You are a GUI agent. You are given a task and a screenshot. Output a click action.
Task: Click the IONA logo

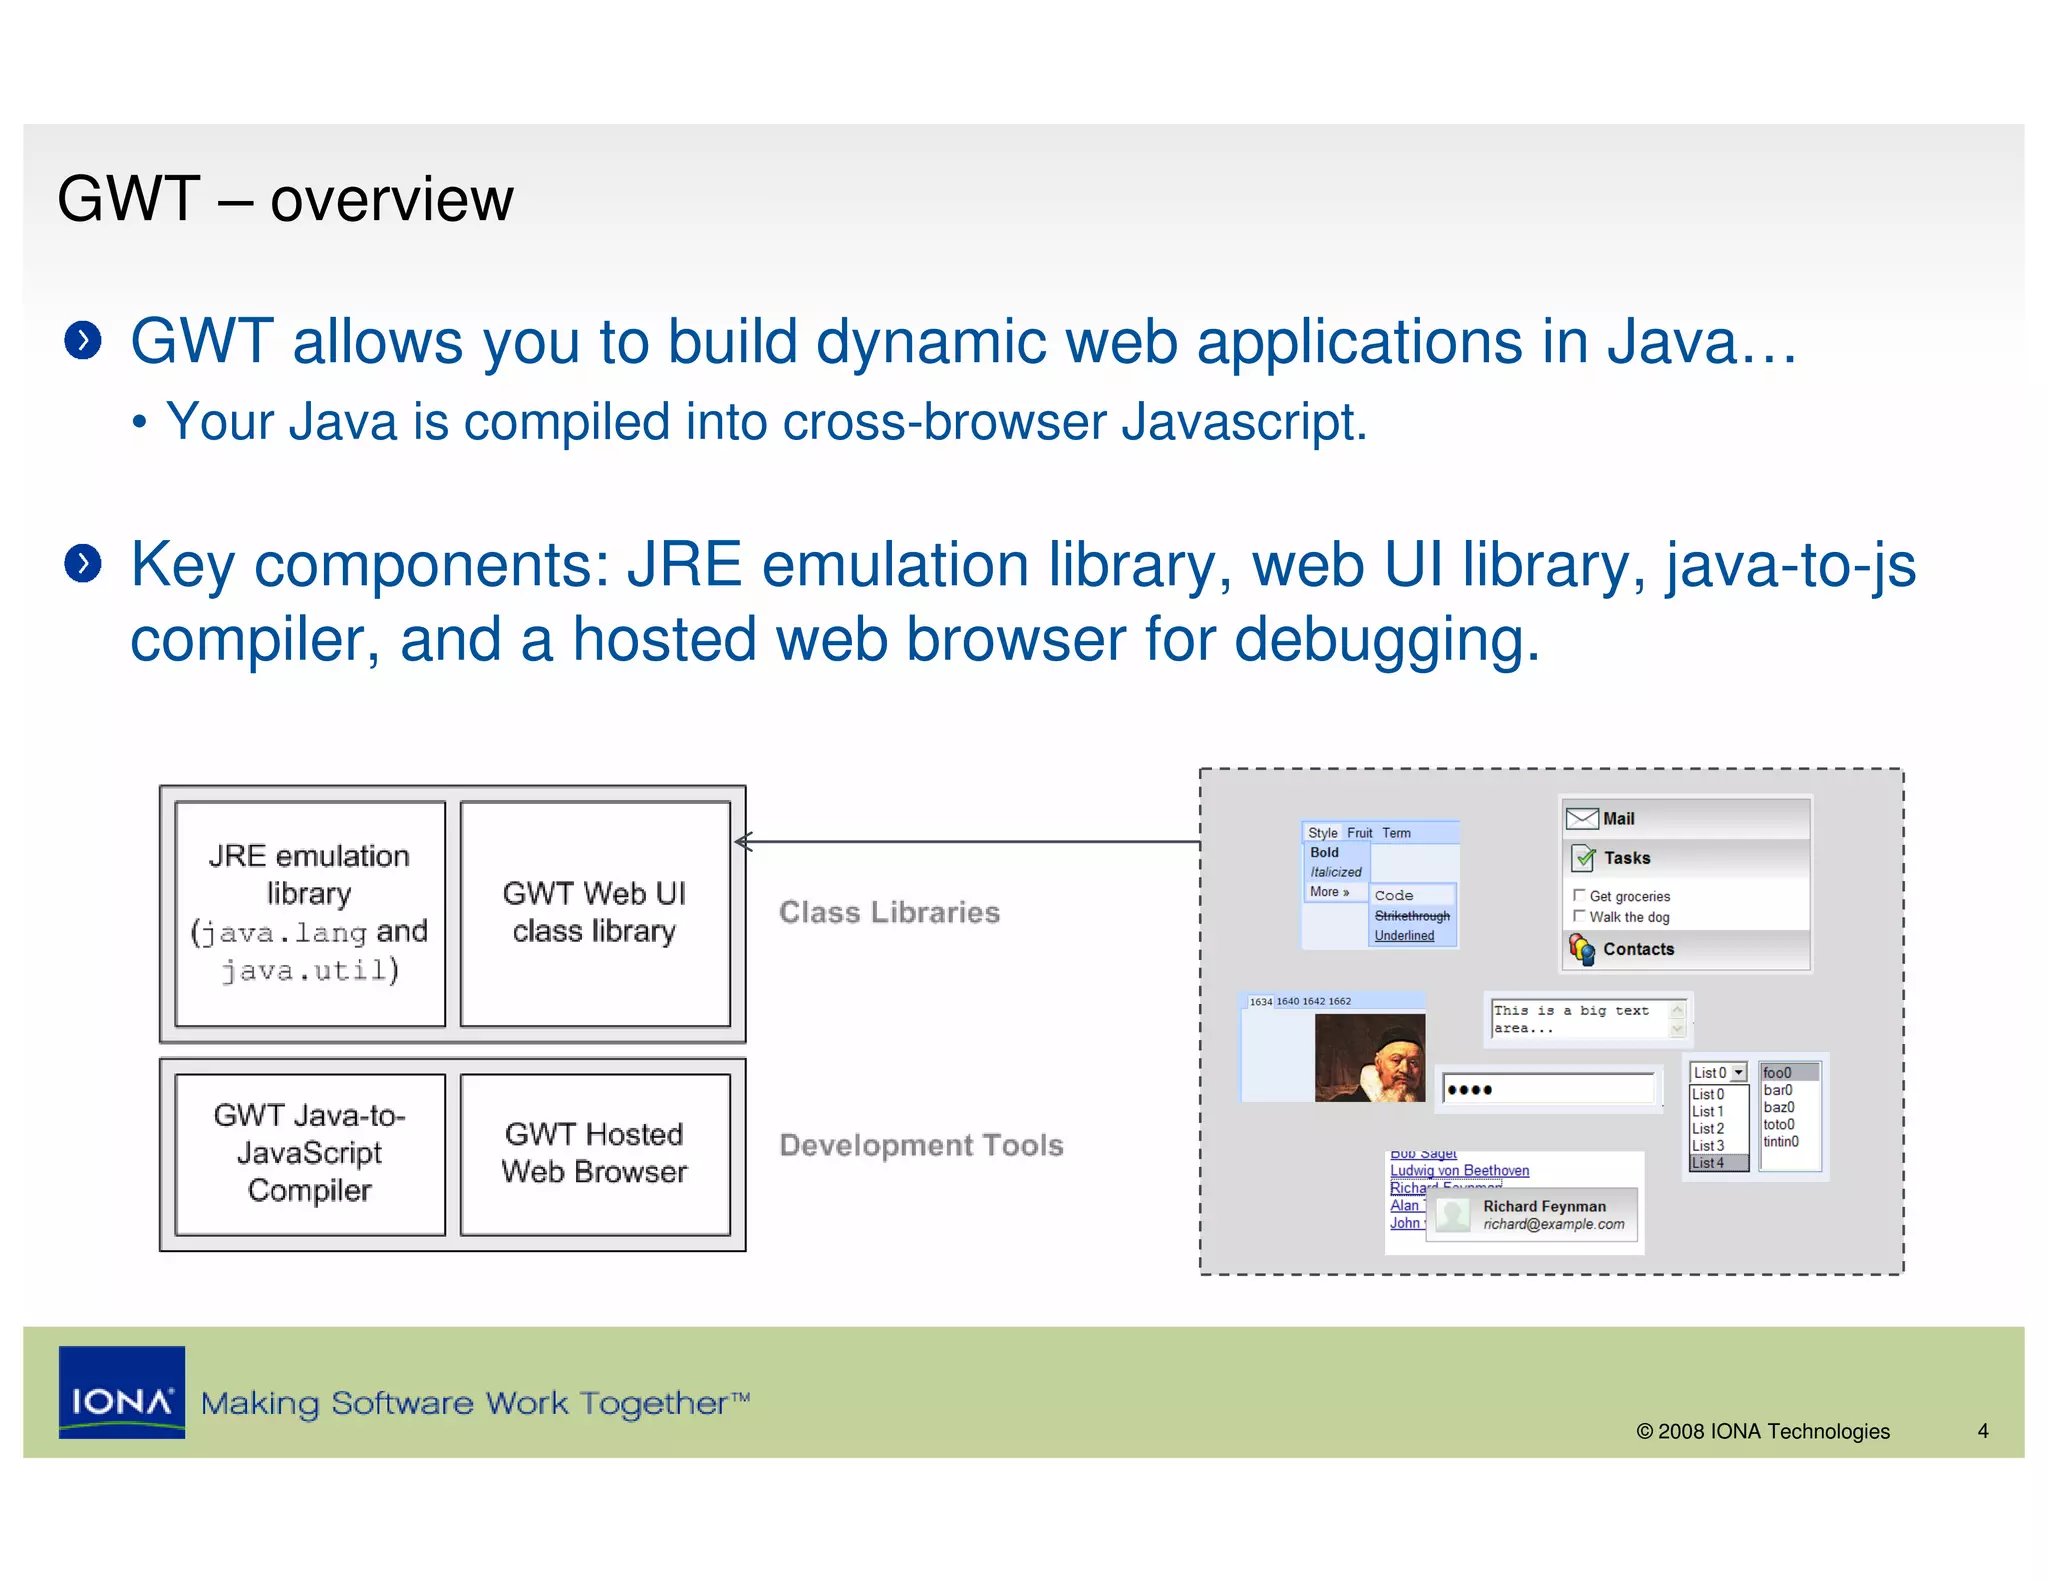click(x=122, y=1392)
